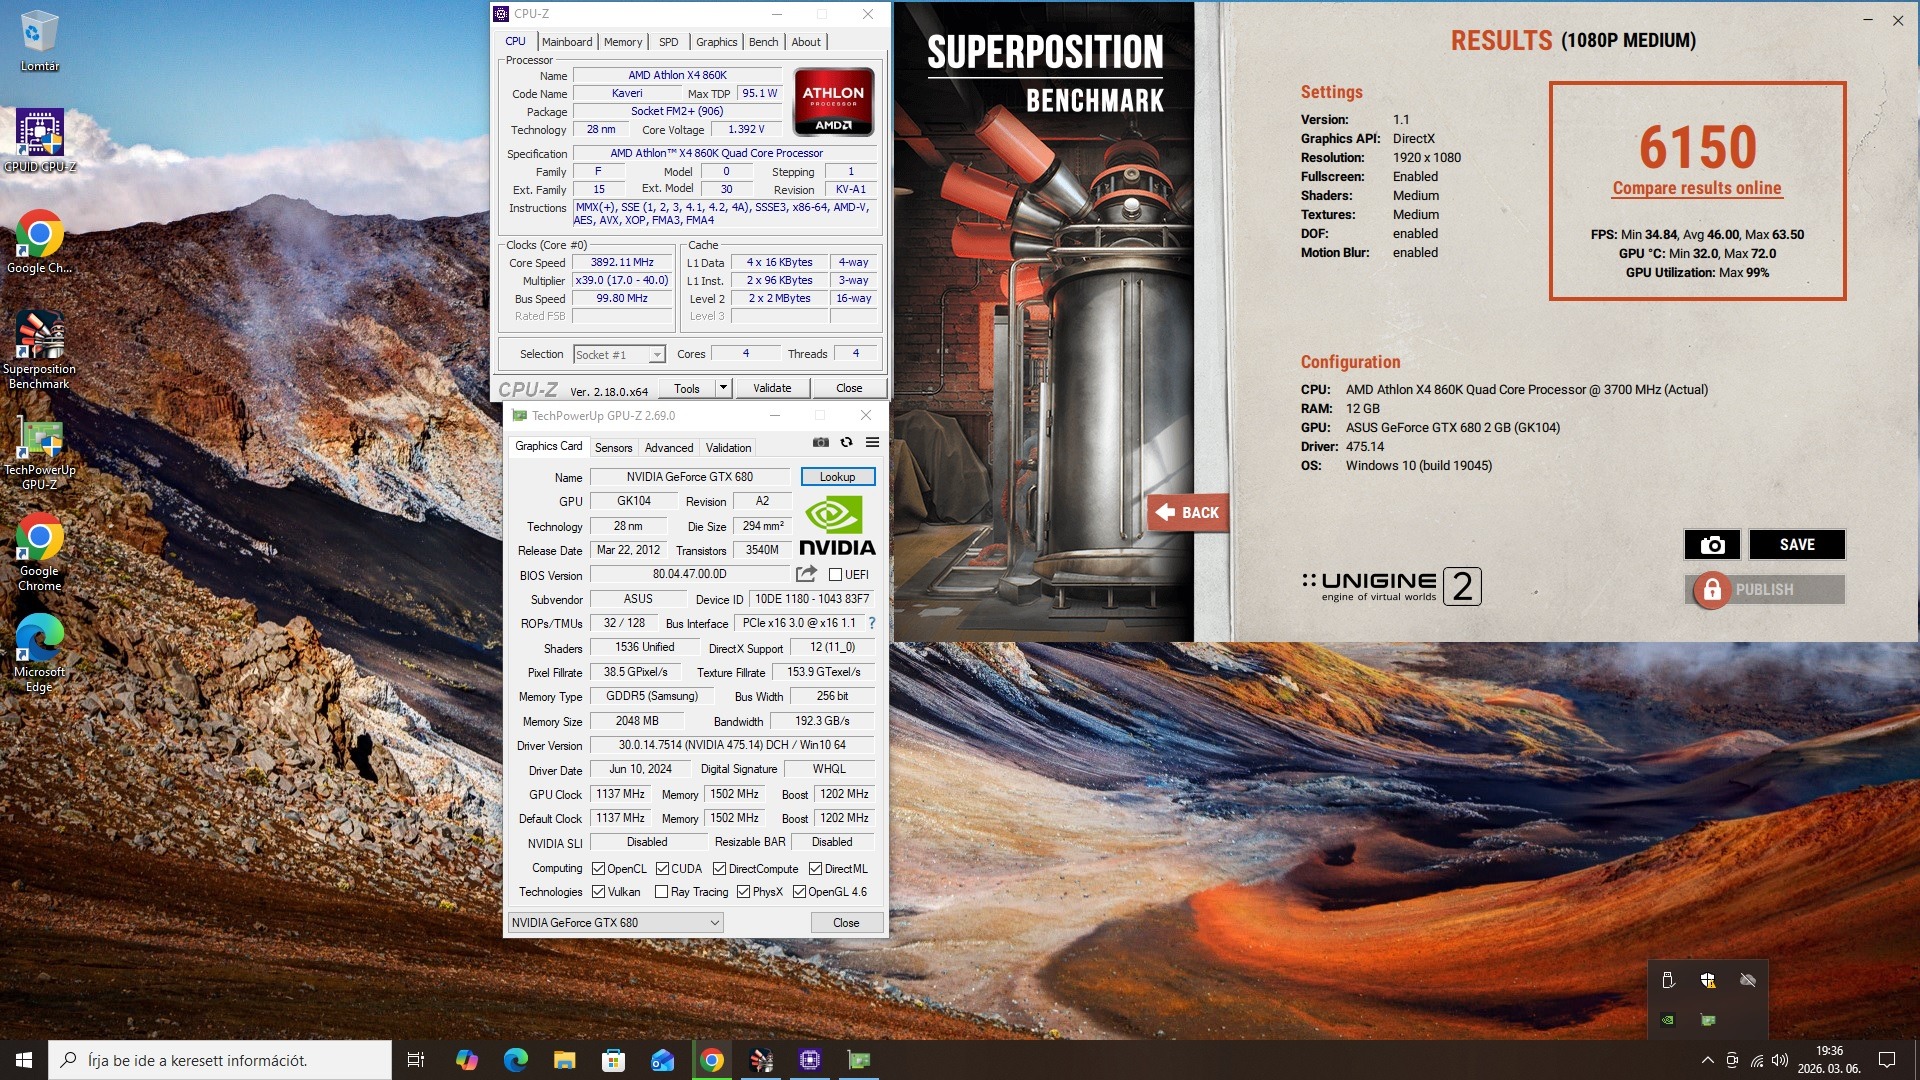1920x1080 pixels.
Task: Toggle the OpenCL checkbox
Action: point(598,869)
